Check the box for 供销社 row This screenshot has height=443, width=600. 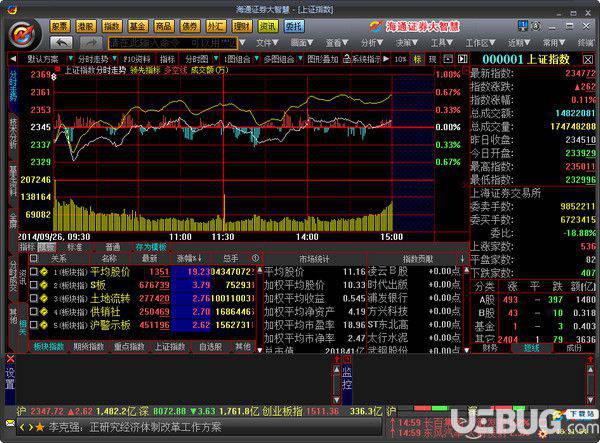tap(34, 312)
